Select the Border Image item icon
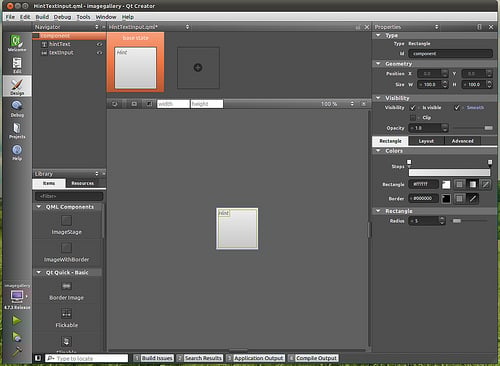500x366 pixels. pyautogui.click(x=66, y=286)
